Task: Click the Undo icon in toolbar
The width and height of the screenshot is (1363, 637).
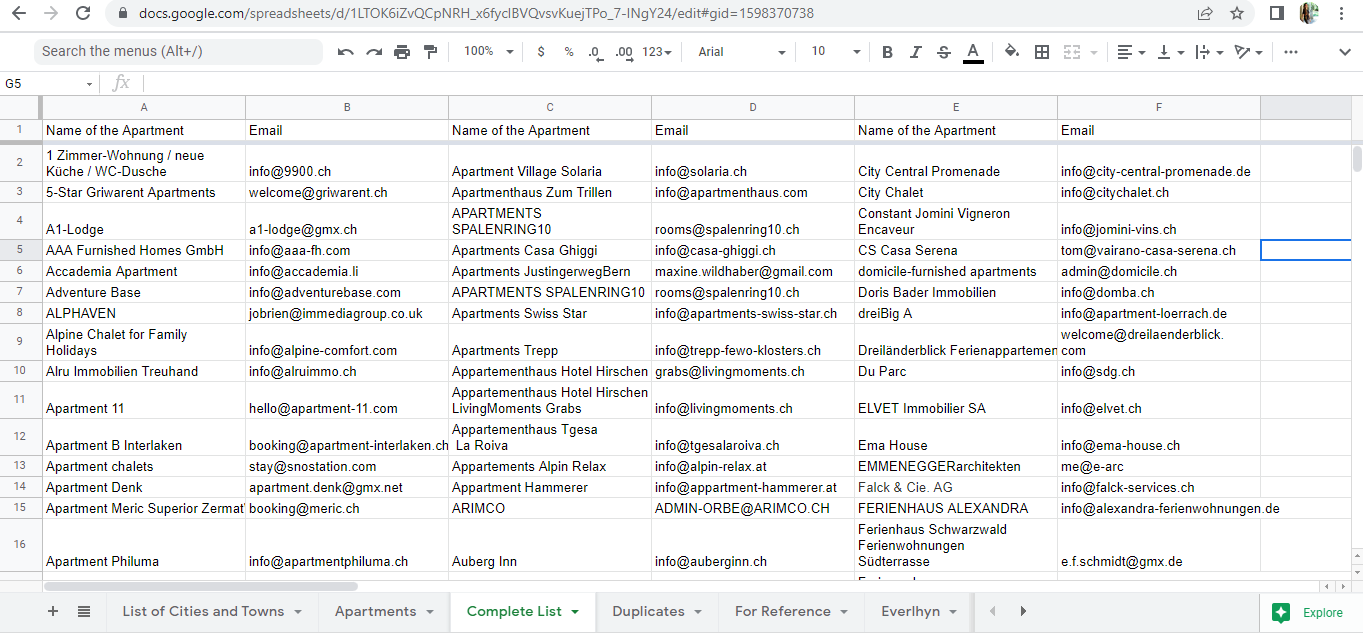Action: click(x=346, y=52)
